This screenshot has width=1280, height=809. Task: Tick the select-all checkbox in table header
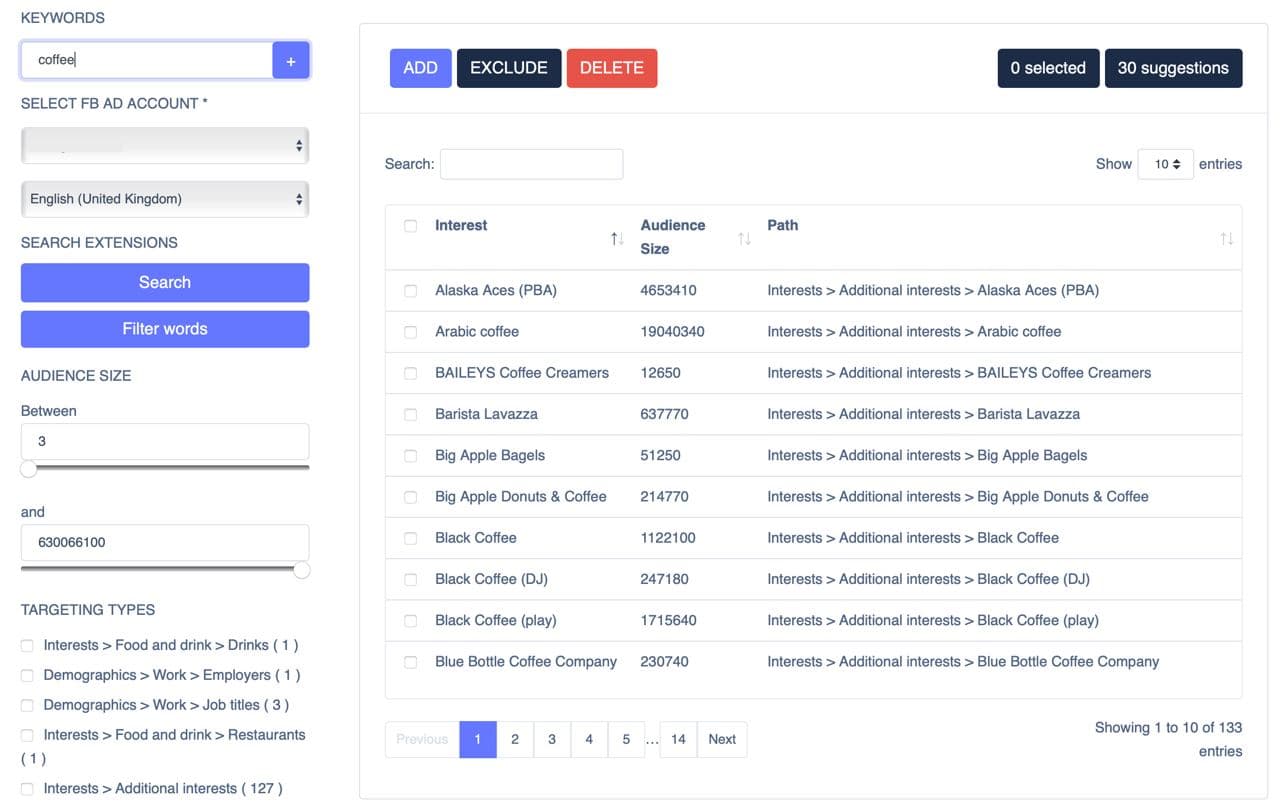point(410,226)
